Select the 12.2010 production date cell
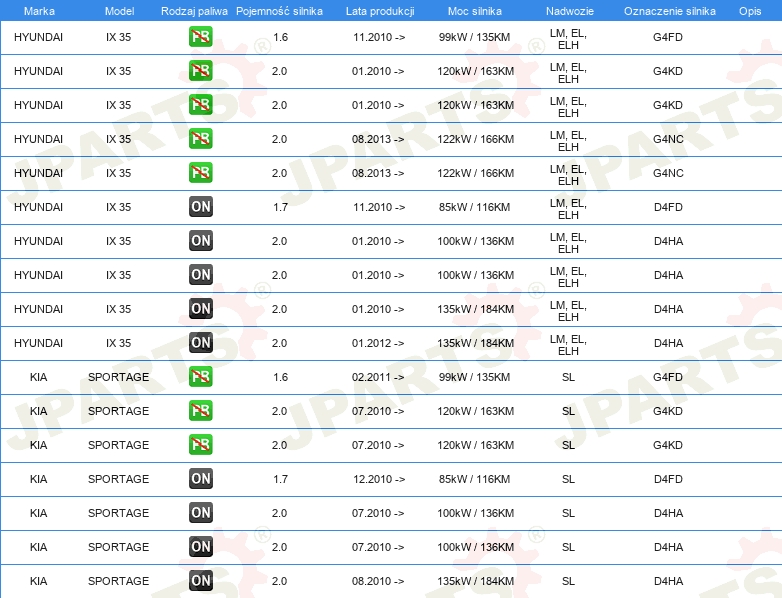782x598 pixels. point(378,479)
